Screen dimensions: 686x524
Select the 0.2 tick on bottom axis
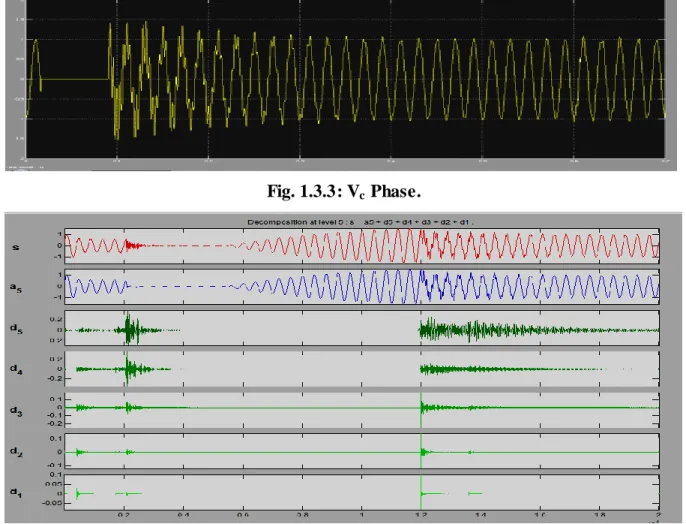coord(124,515)
